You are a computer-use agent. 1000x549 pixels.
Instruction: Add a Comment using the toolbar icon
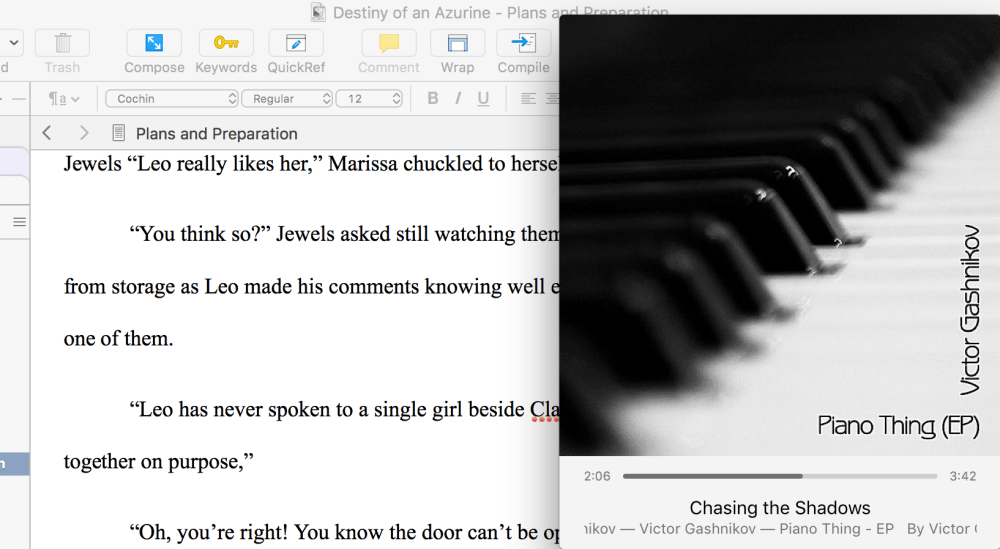point(389,43)
